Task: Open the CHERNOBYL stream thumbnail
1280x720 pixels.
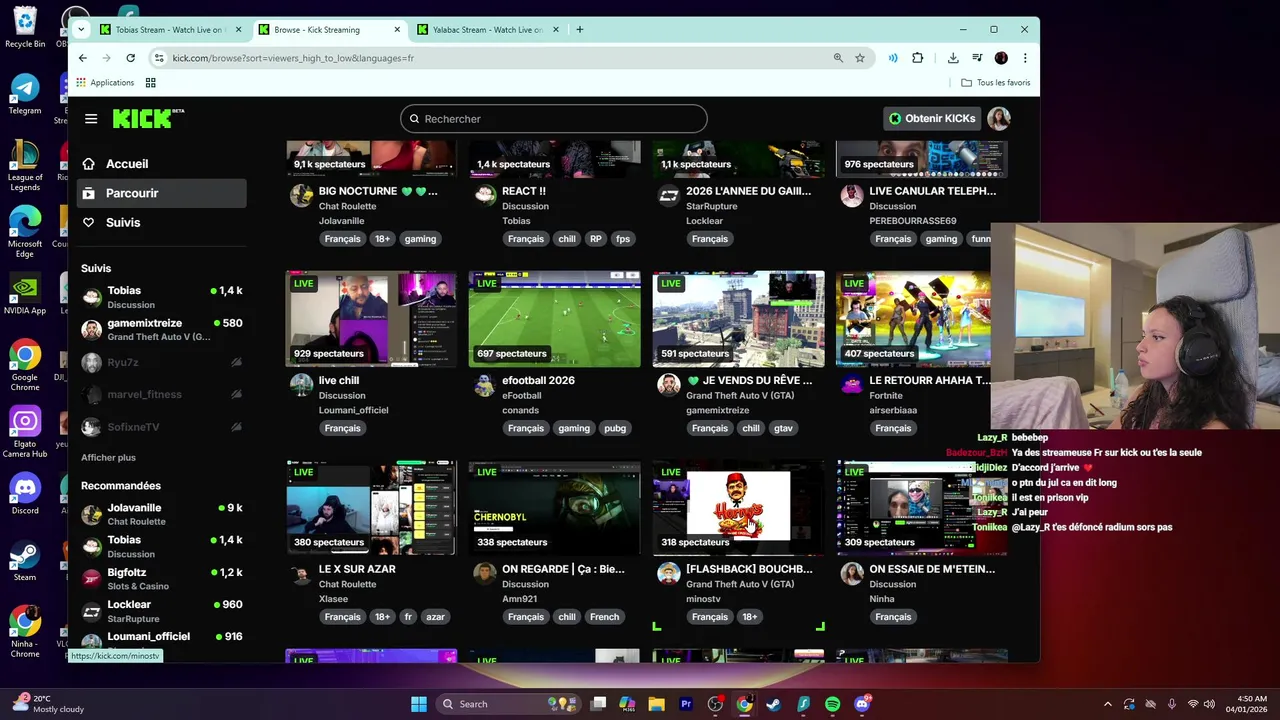Action: click(x=555, y=508)
